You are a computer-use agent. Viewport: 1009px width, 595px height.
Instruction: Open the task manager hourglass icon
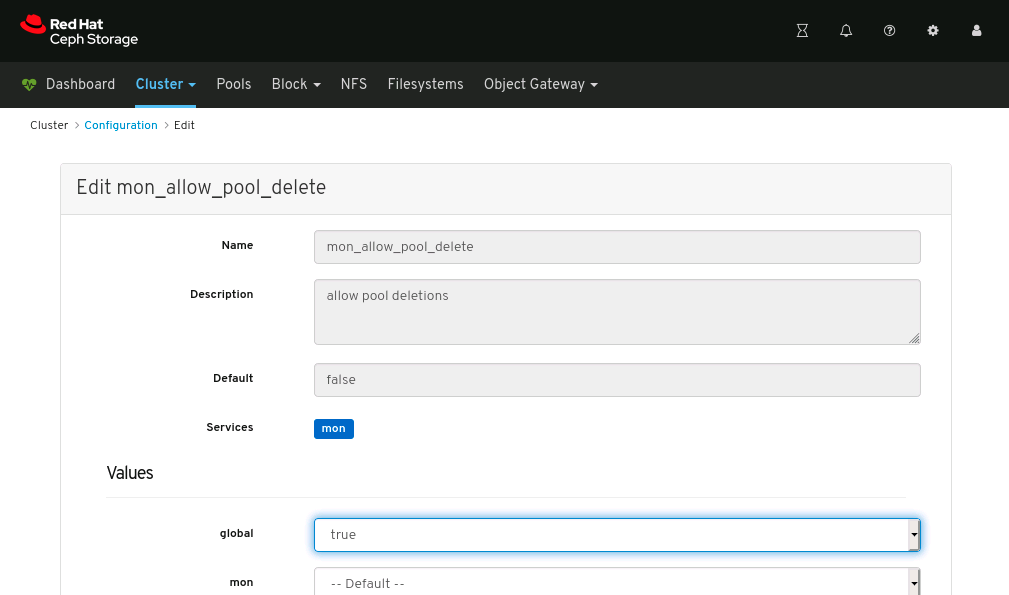pyautogui.click(x=802, y=30)
